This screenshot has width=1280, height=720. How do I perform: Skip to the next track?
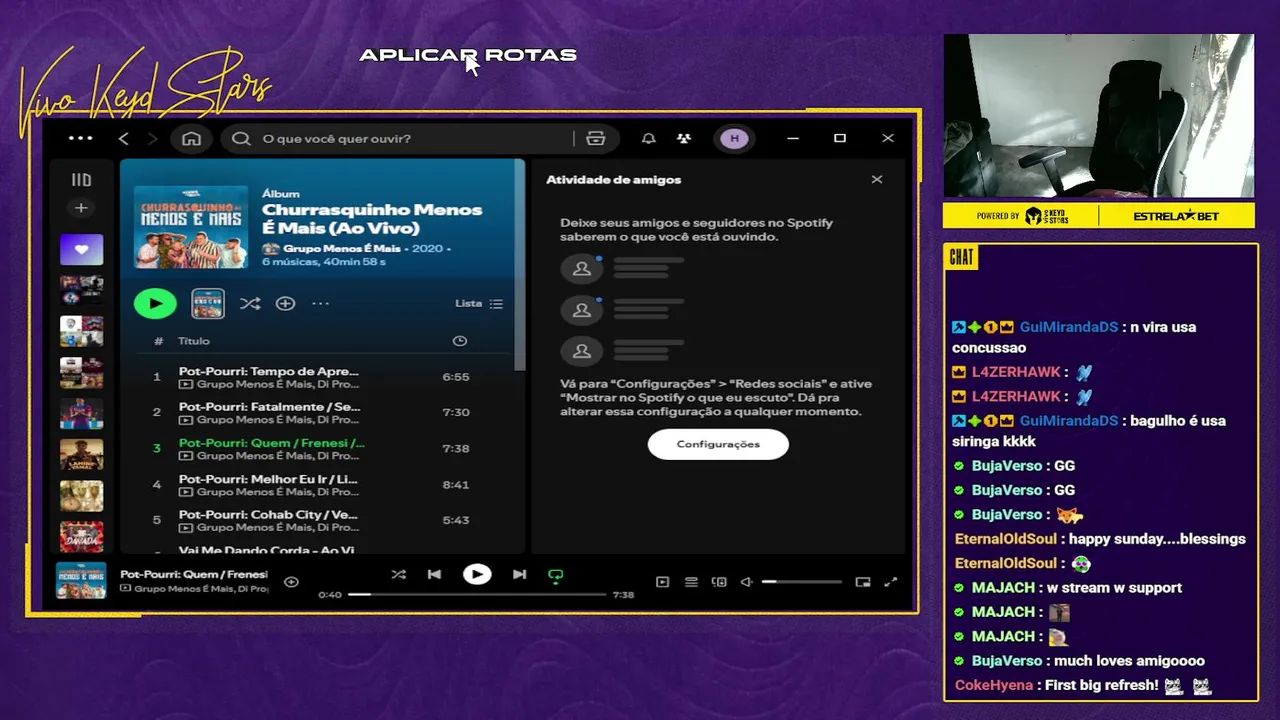pyautogui.click(x=519, y=574)
